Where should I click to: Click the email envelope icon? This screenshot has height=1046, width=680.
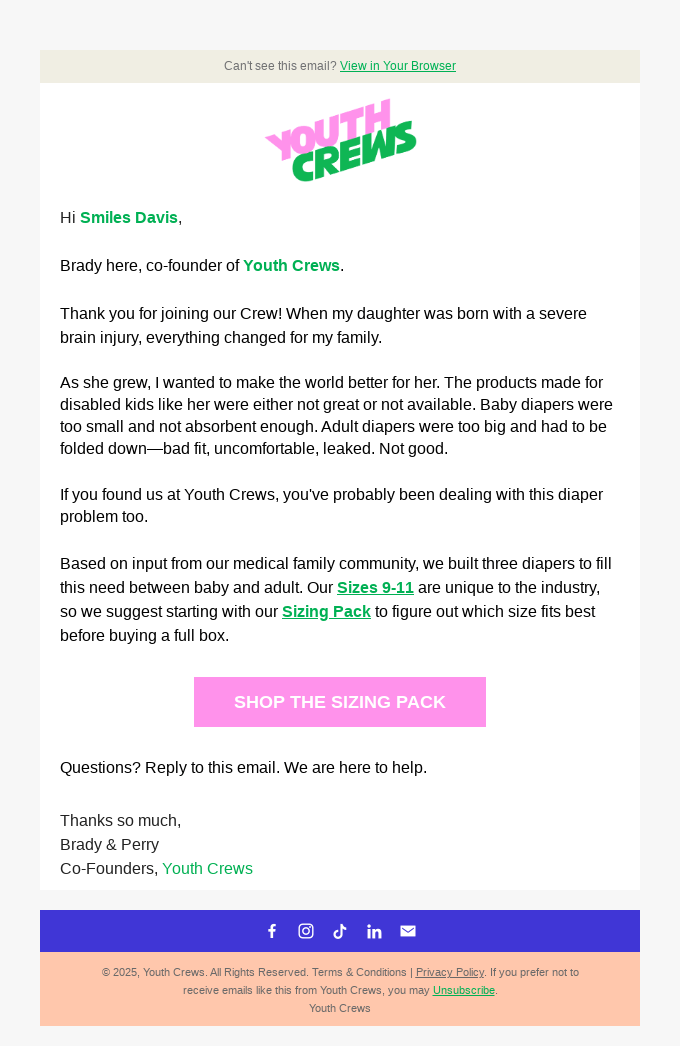408,931
